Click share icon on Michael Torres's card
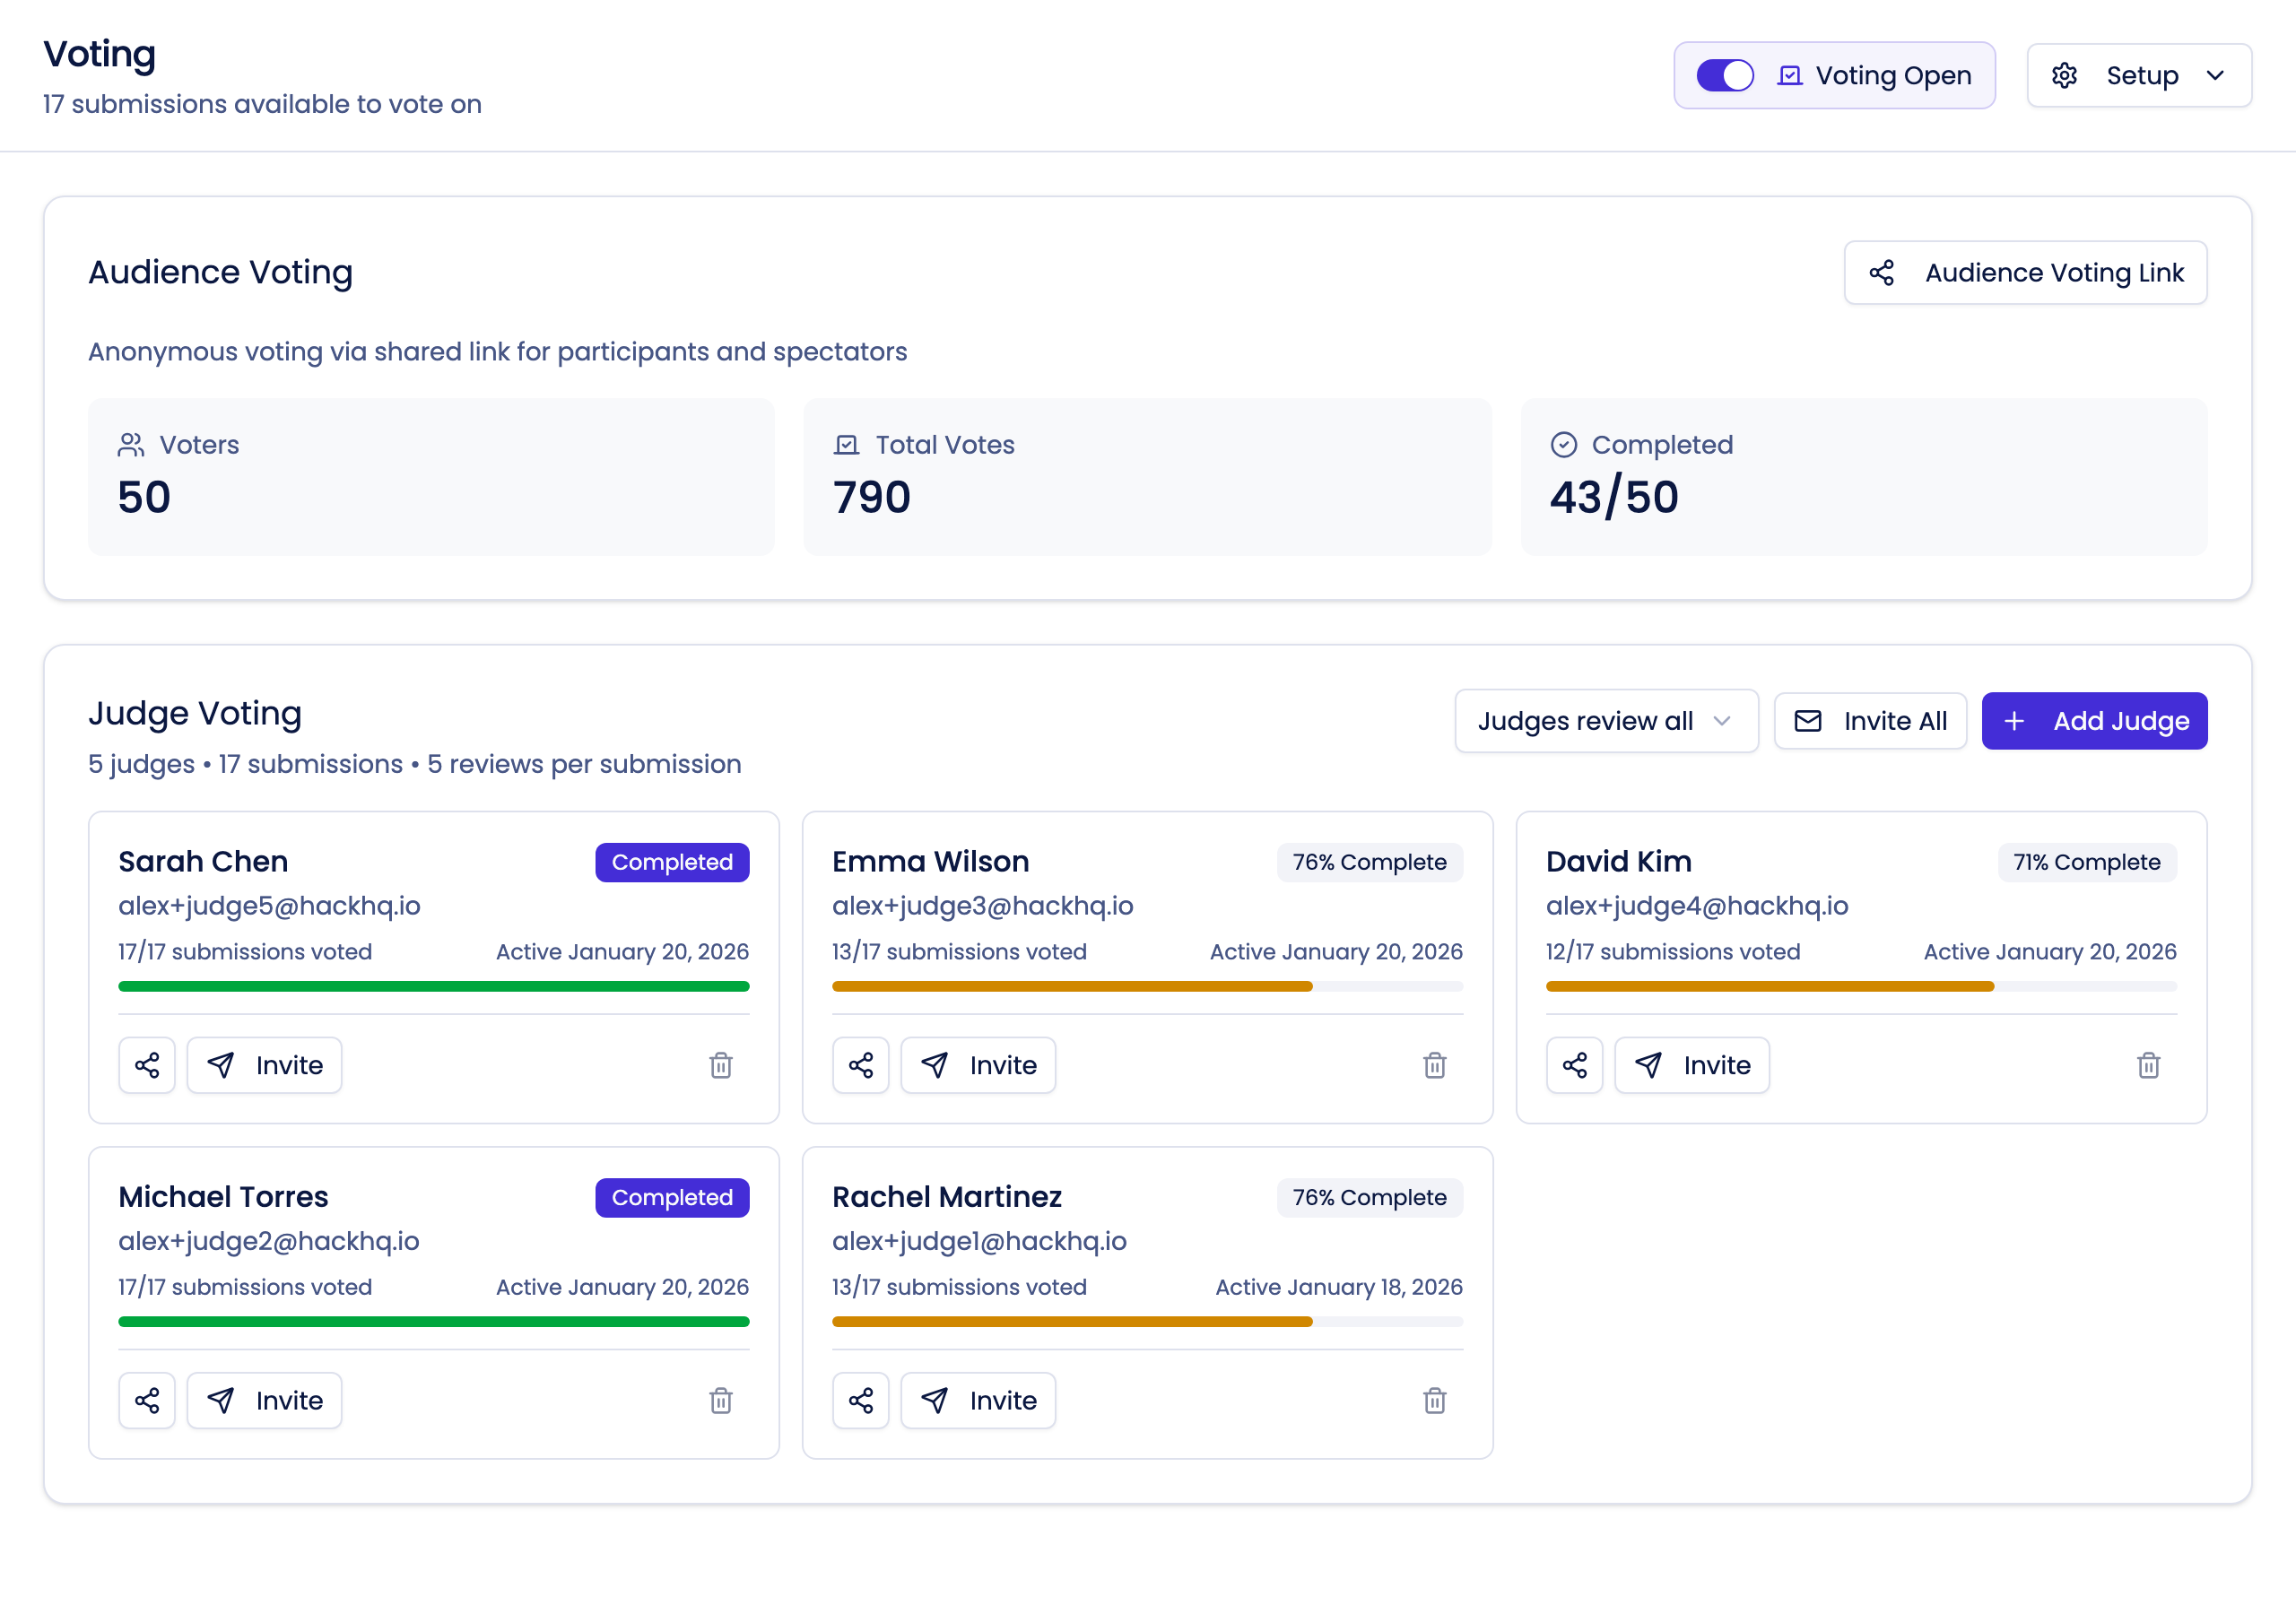Image resolution: width=2296 pixels, height=1614 pixels. coord(147,1400)
